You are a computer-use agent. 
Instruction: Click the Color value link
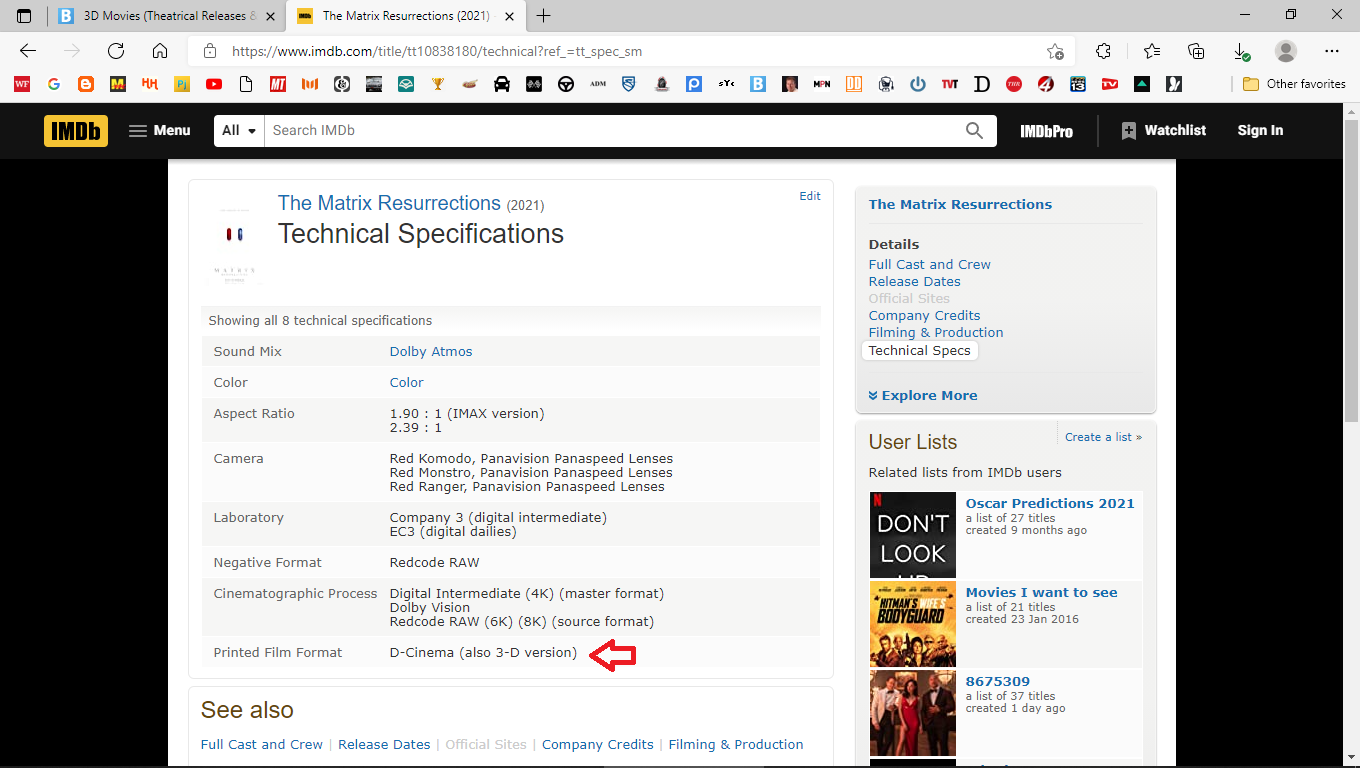406,382
